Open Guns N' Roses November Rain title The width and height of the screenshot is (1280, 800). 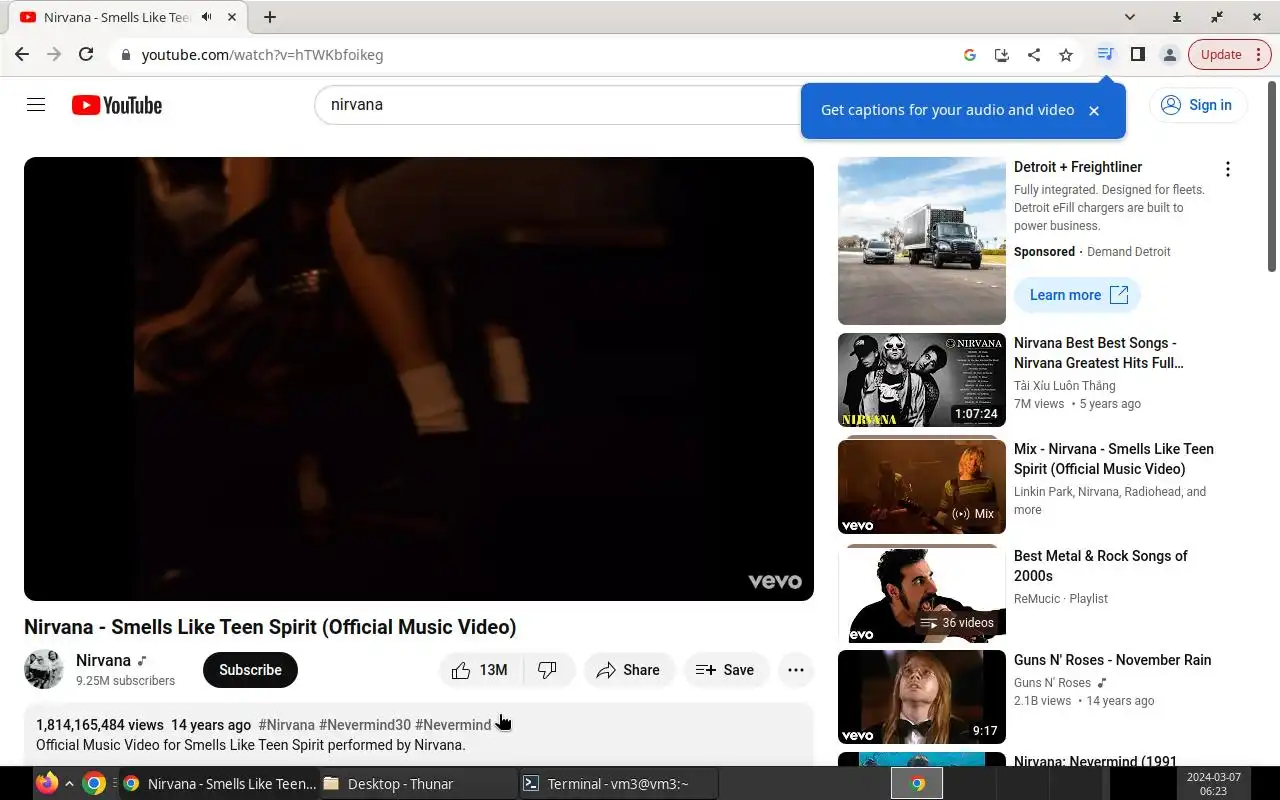tap(1112, 660)
